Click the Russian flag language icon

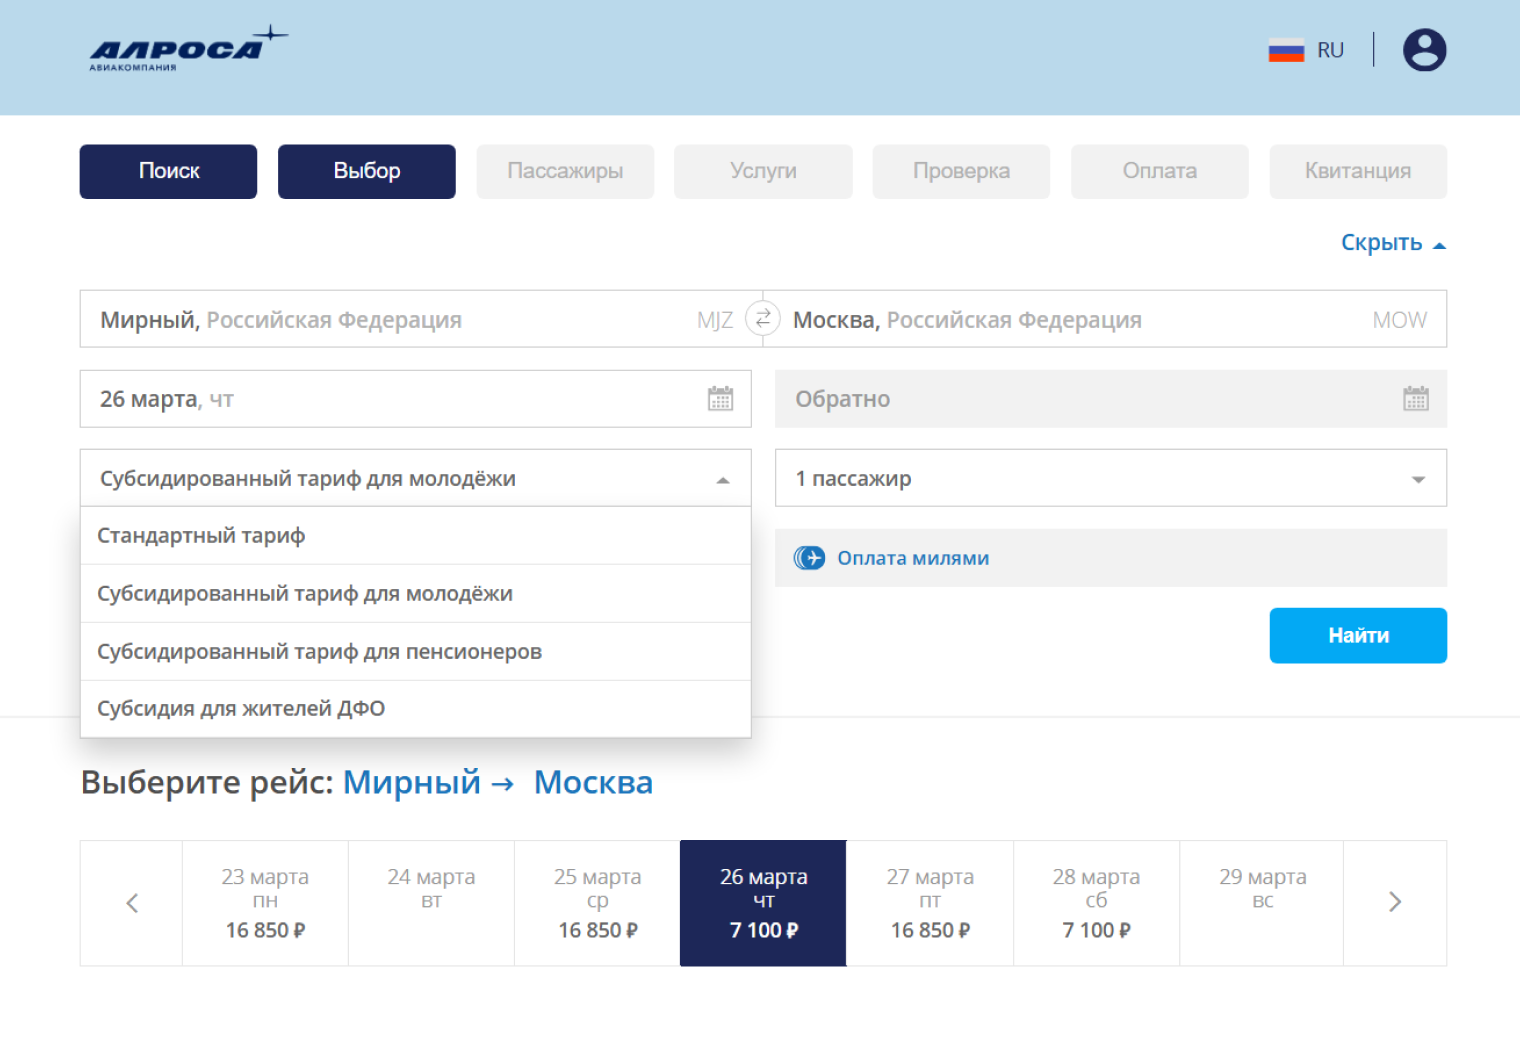pyautogui.click(x=1286, y=50)
